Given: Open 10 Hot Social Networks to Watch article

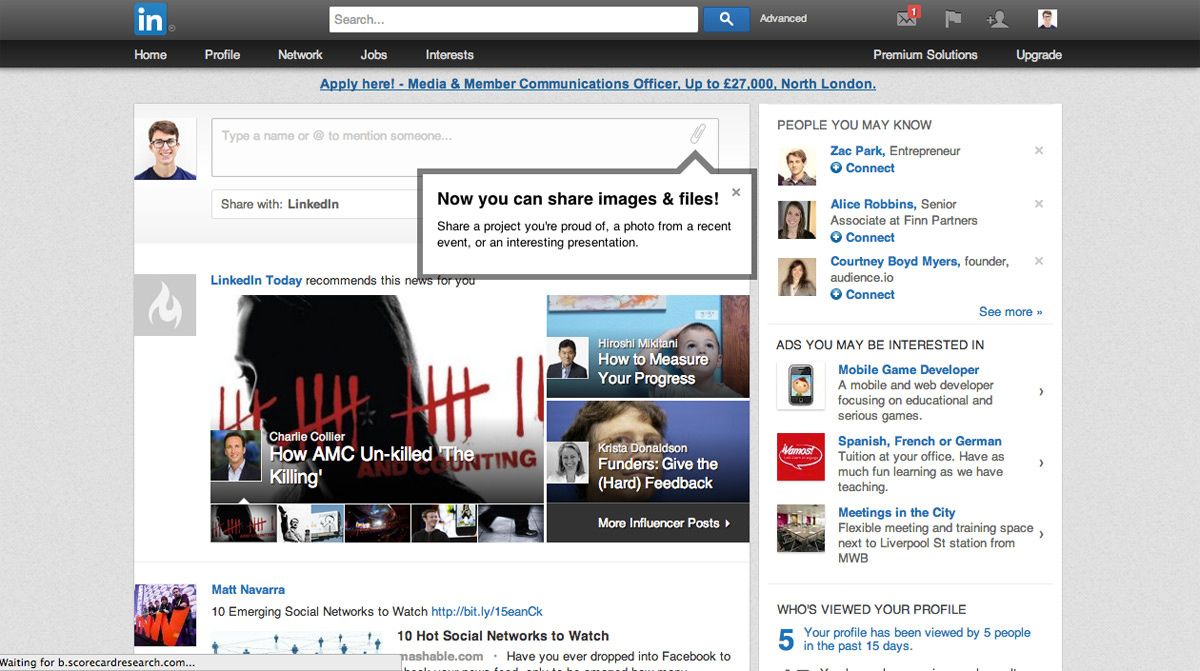Looking at the screenshot, I should (x=503, y=636).
